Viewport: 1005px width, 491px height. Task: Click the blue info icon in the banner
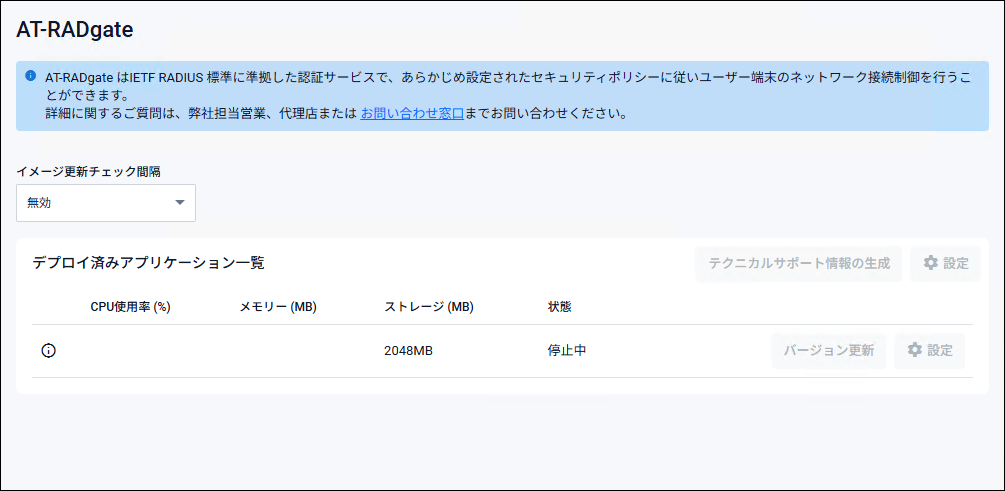pos(30,76)
